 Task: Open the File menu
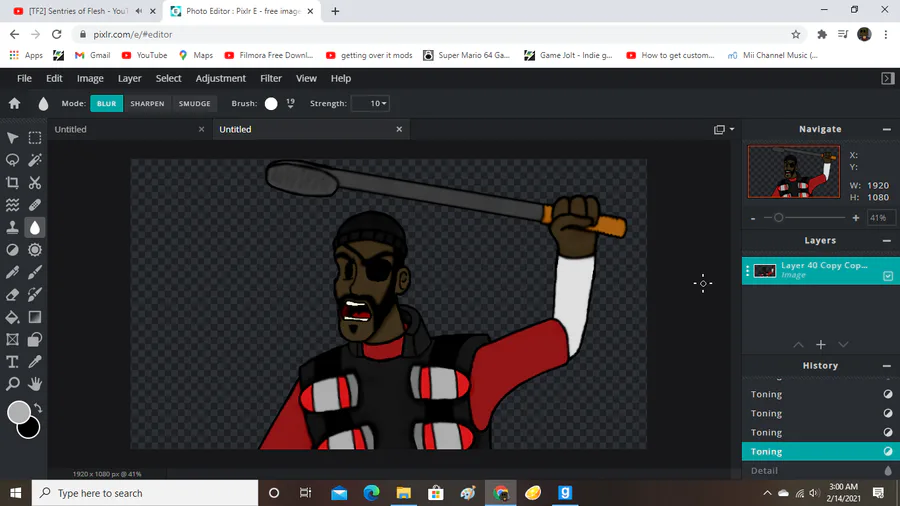coord(24,79)
